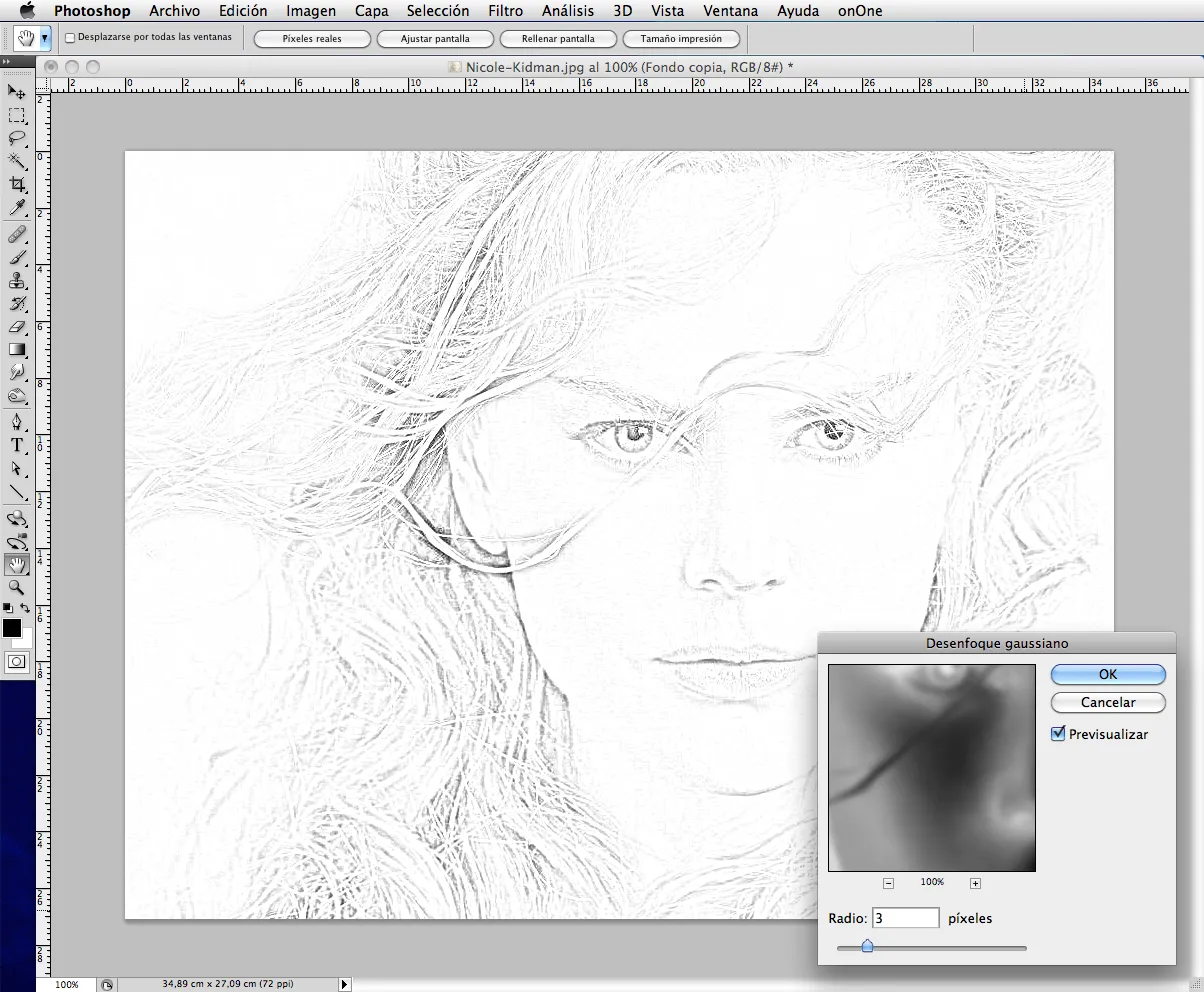This screenshot has height=992, width=1204.
Task: Click the Rellenar pantalla button
Action: click(559, 39)
